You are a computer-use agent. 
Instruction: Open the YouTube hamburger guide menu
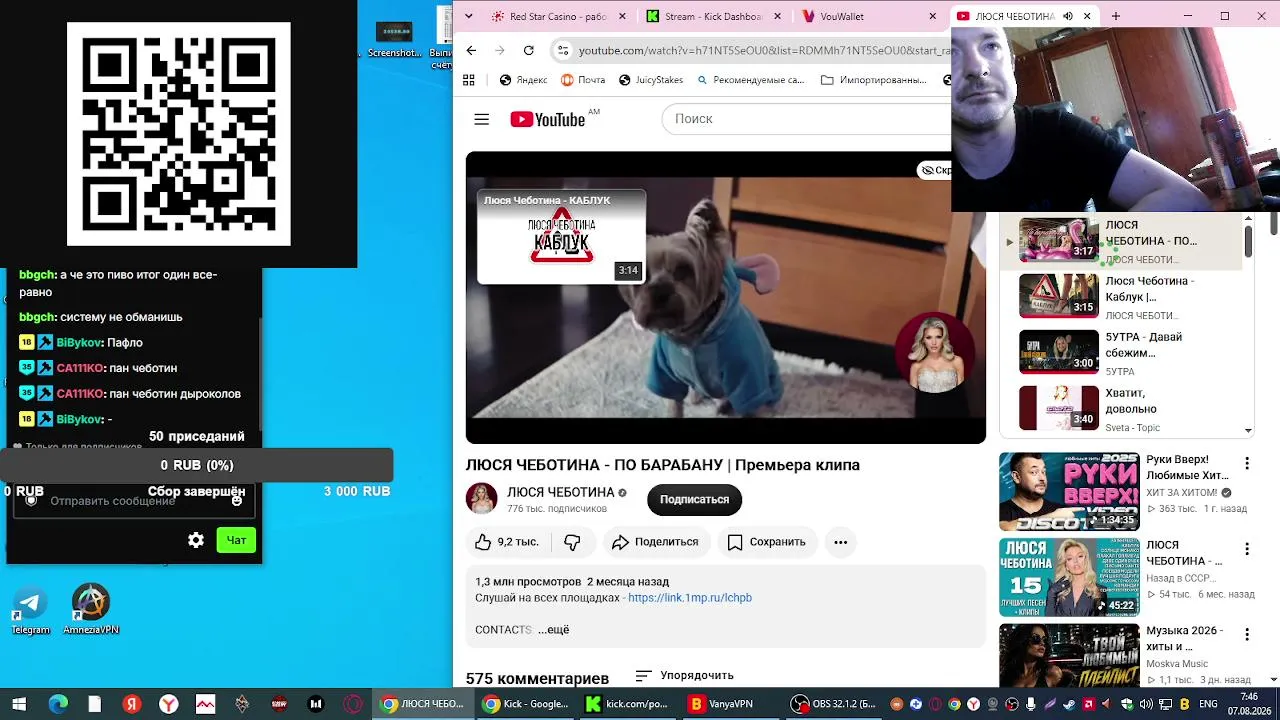pyautogui.click(x=481, y=119)
